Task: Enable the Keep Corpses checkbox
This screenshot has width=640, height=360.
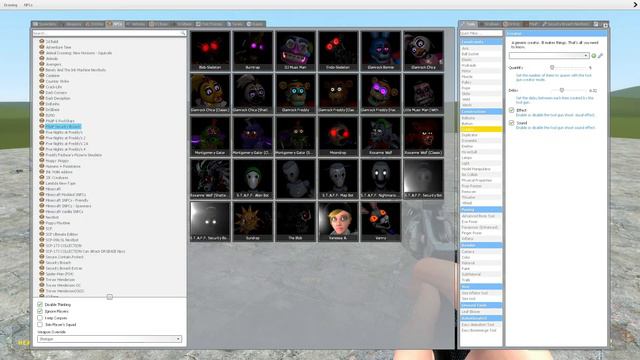Action: pos(40,318)
